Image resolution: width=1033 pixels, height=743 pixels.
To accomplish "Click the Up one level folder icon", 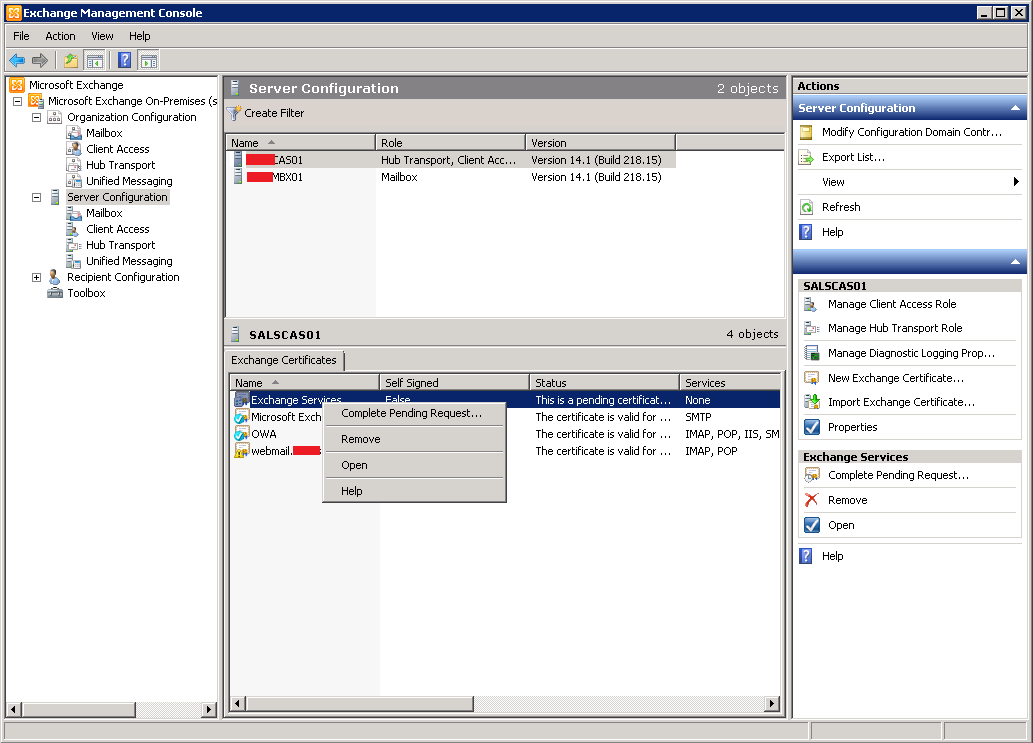I will [70, 61].
